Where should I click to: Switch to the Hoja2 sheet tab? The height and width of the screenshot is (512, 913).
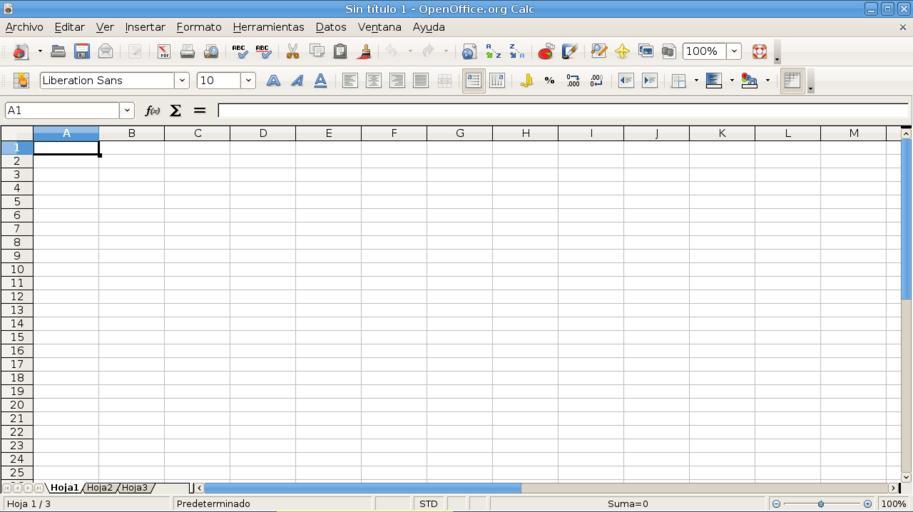tap(100, 488)
